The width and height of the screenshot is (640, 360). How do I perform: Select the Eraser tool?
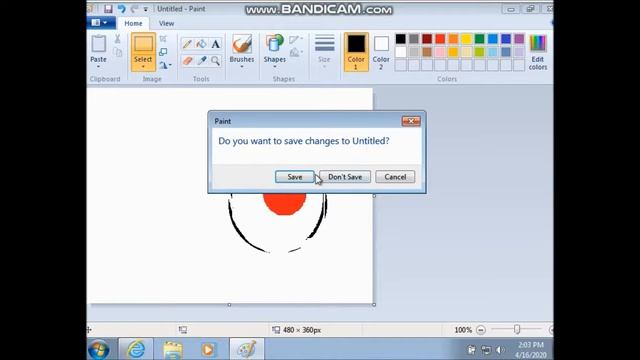[187, 61]
